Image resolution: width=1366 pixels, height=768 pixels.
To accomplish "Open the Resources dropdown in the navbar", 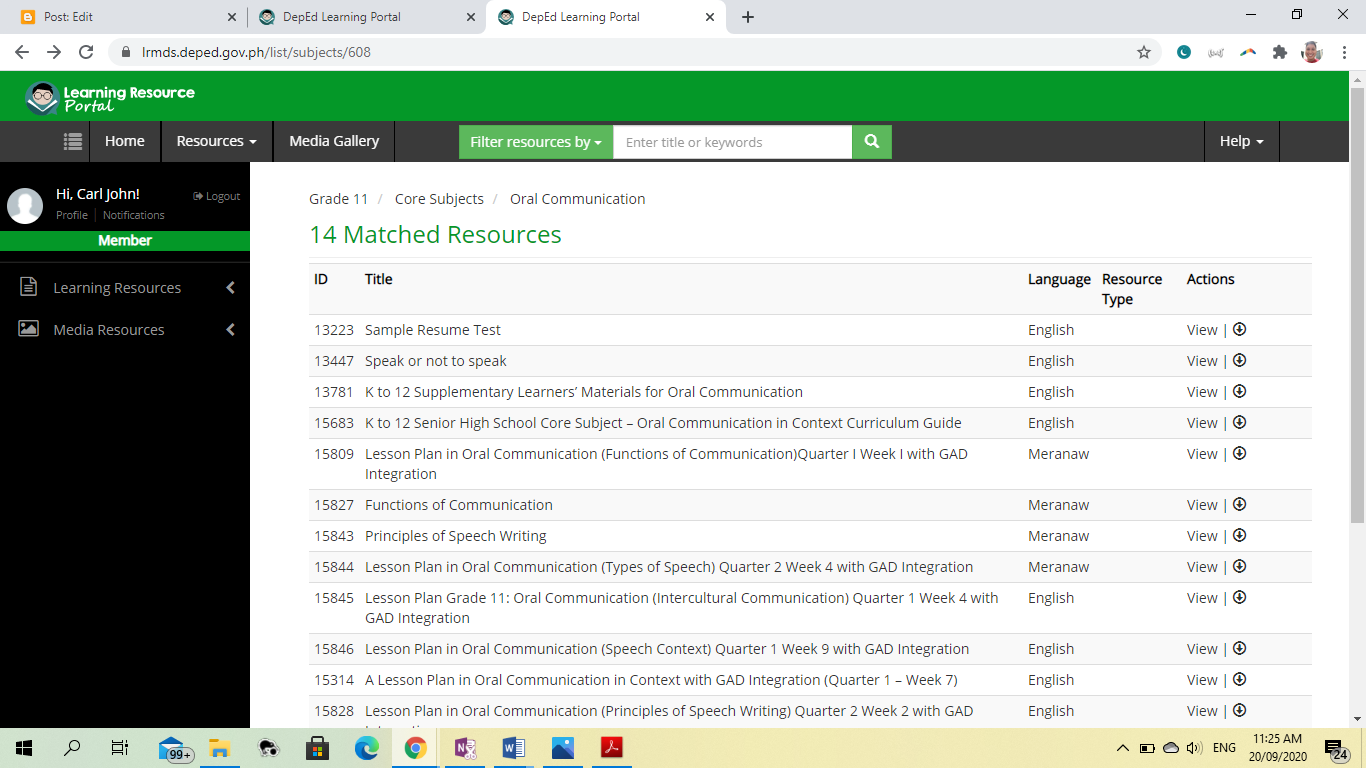I will [216, 141].
